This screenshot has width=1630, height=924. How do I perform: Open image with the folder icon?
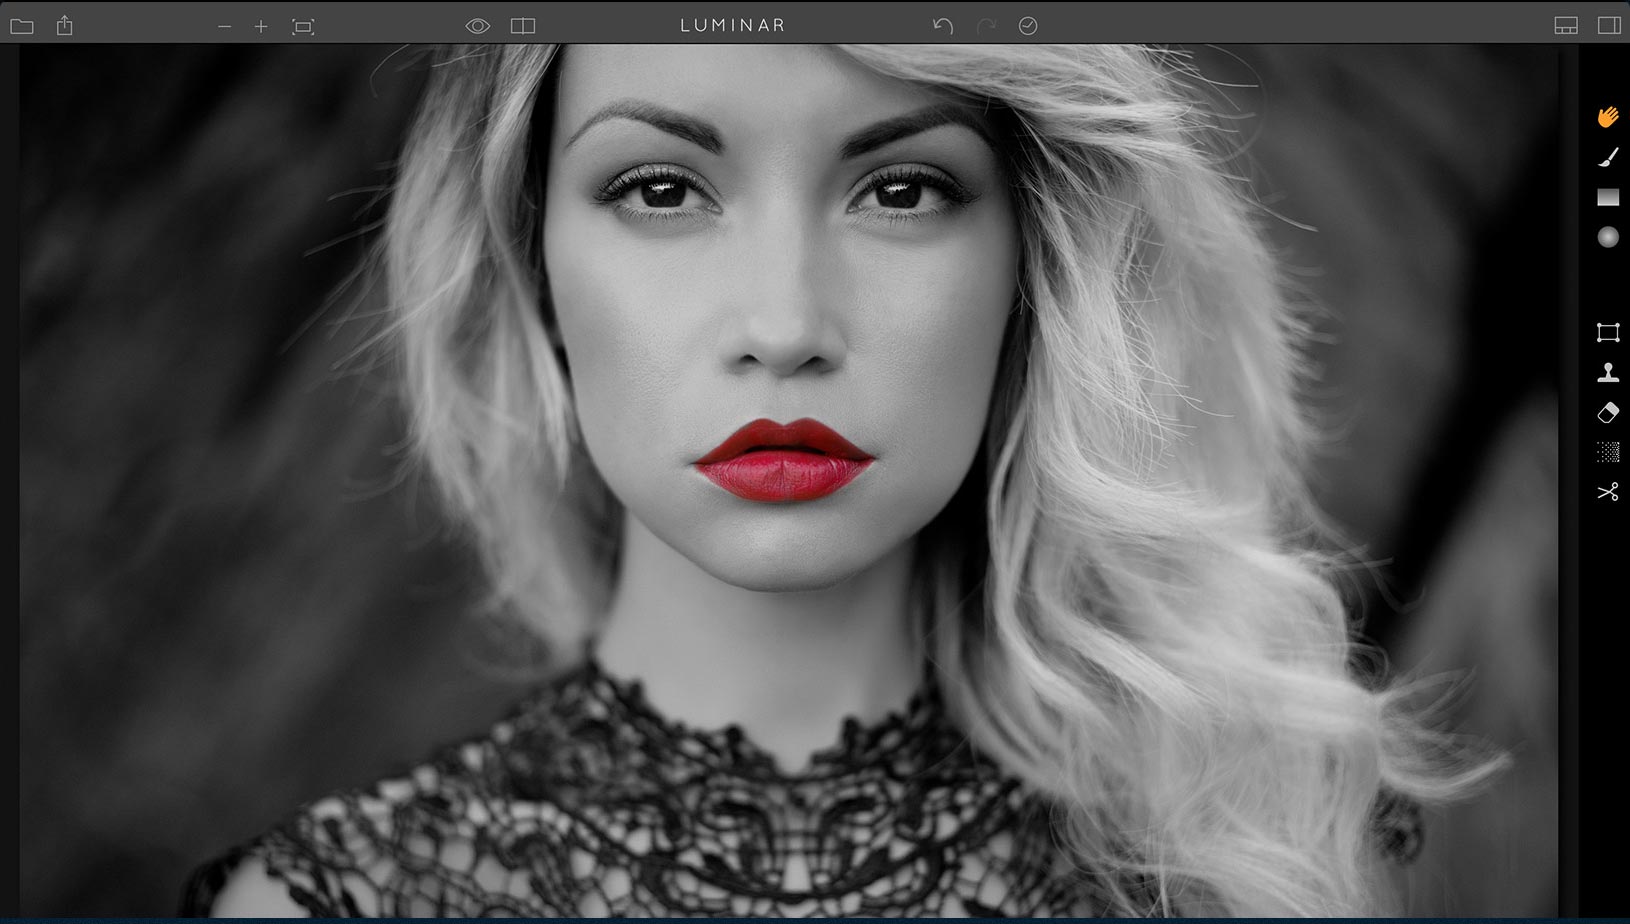[21, 26]
